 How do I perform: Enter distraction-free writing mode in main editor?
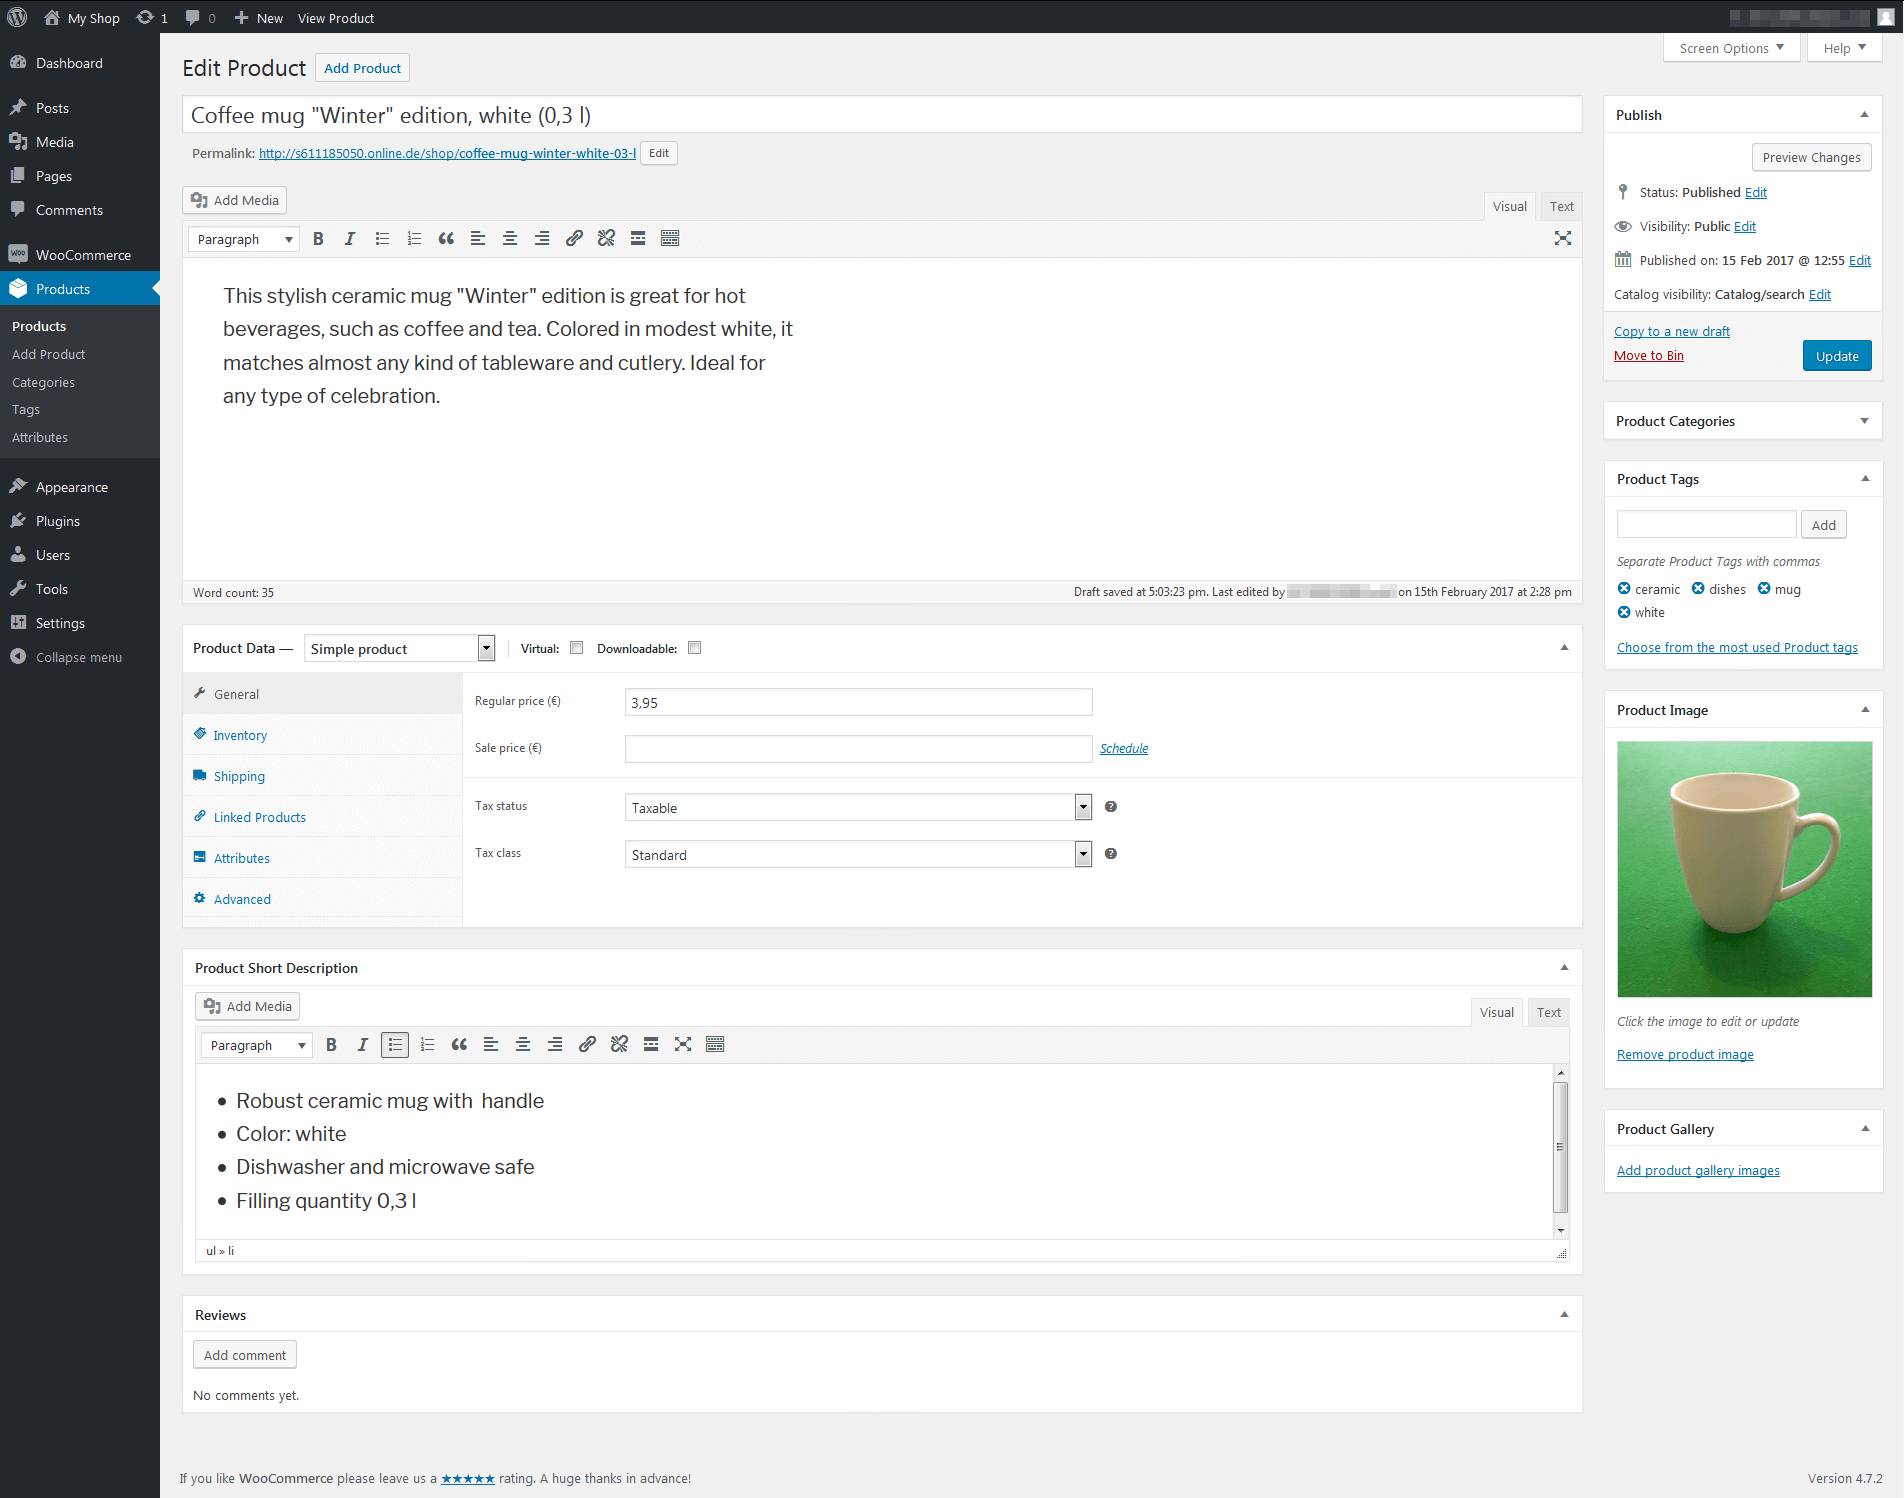[x=1563, y=238]
